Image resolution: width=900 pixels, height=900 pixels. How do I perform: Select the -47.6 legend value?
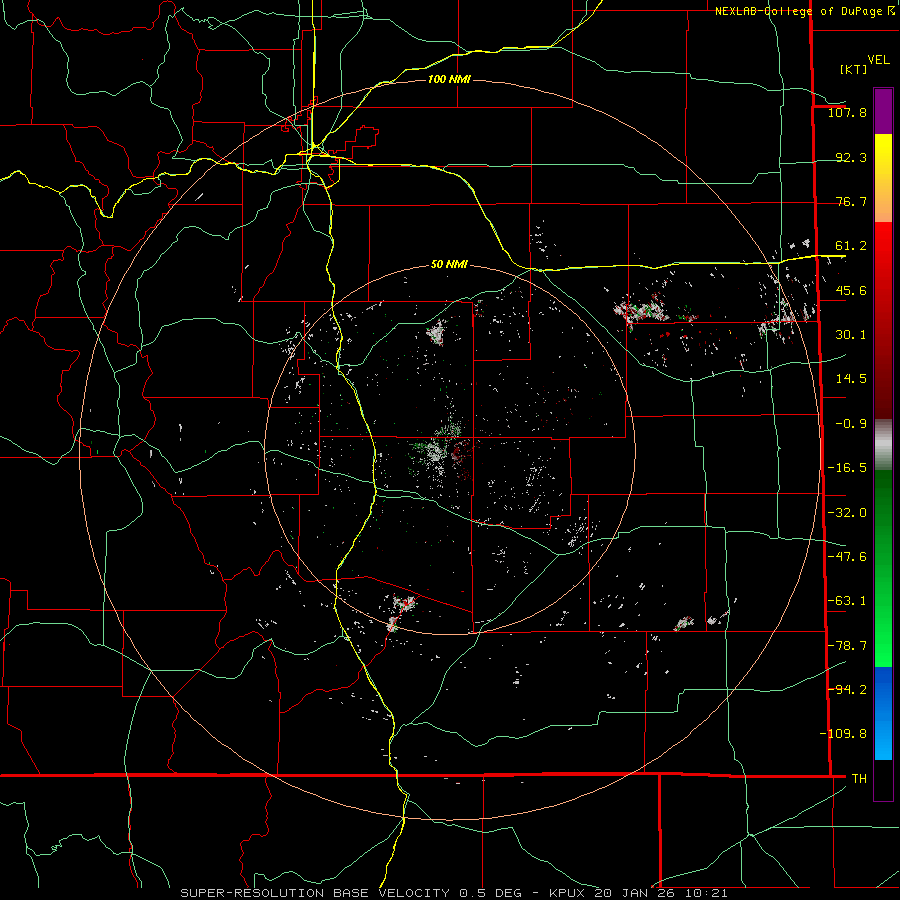(x=847, y=557)
